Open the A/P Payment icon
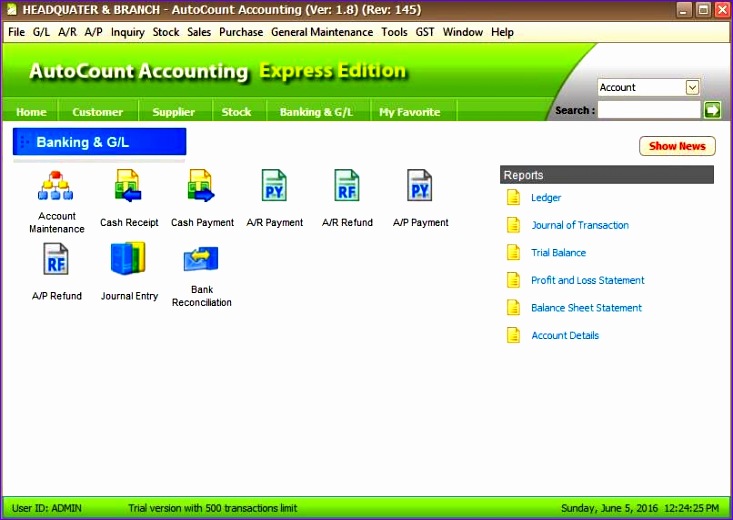Viewport: 733px width, 520px height. coord(420,185)
